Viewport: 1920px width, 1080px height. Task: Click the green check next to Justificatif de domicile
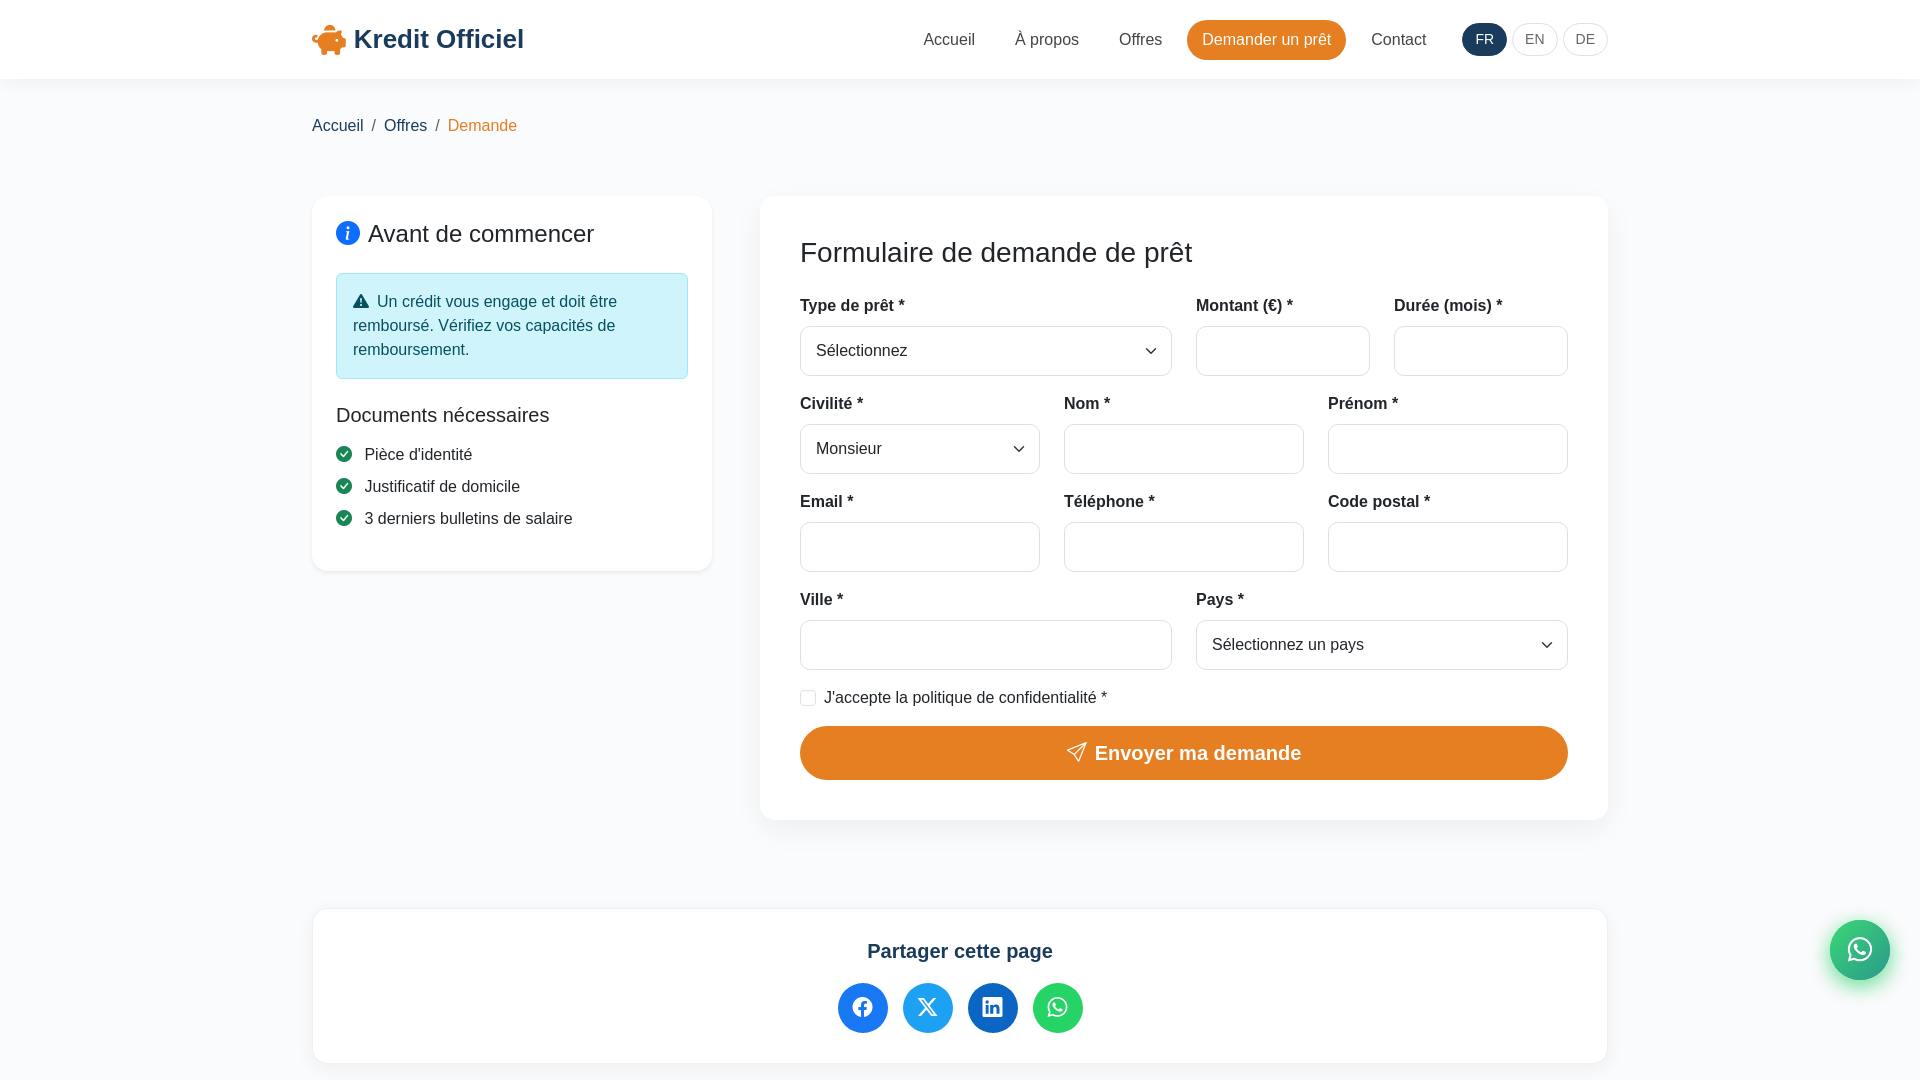pyautogui.click(x=344, y=486)
